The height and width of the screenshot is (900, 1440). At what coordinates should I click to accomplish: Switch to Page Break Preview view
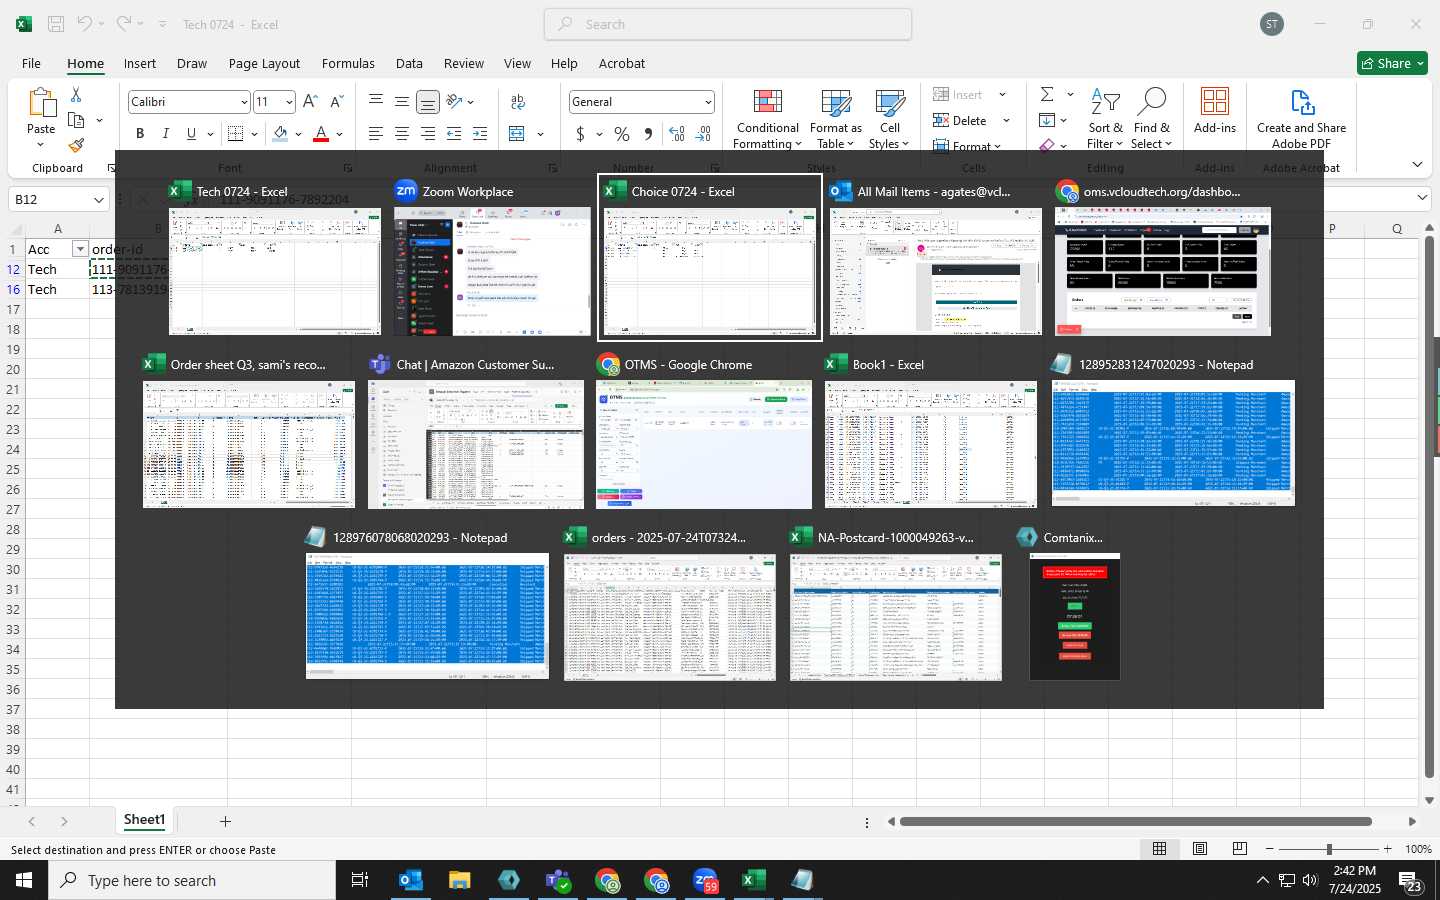click(x=1240, y=849)
